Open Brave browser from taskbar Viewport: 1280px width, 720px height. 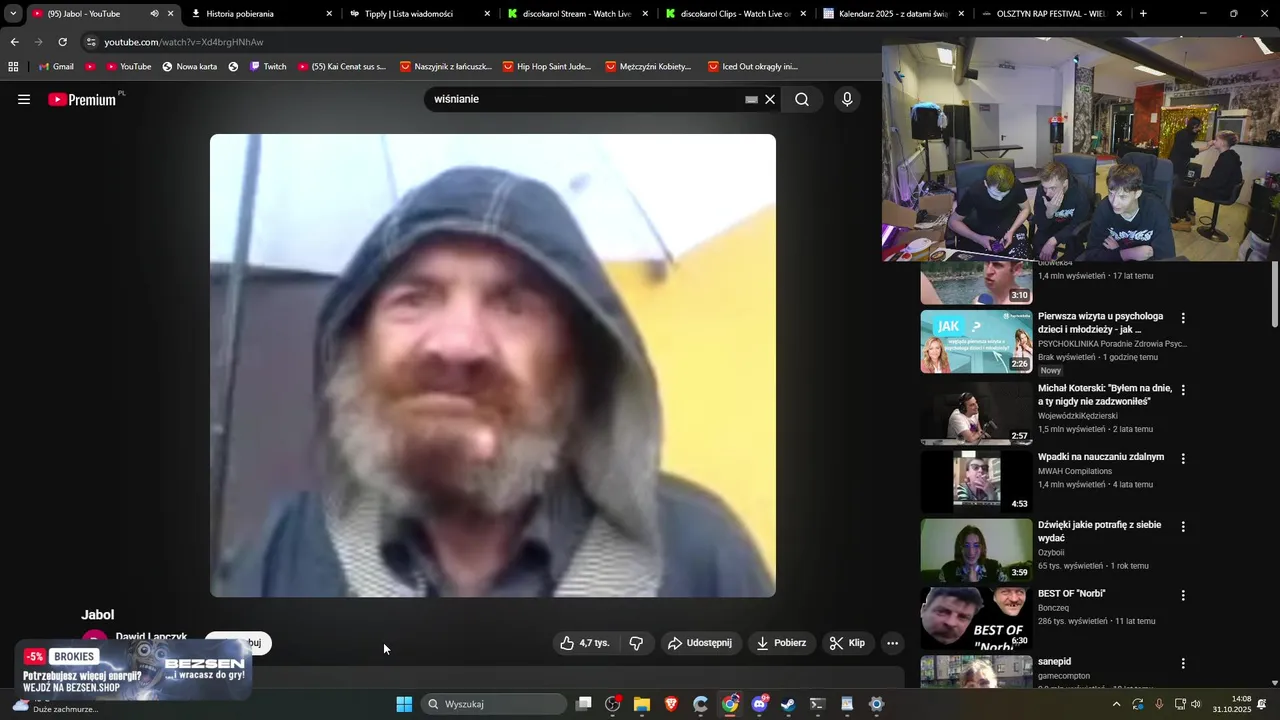tap(671, 704)
